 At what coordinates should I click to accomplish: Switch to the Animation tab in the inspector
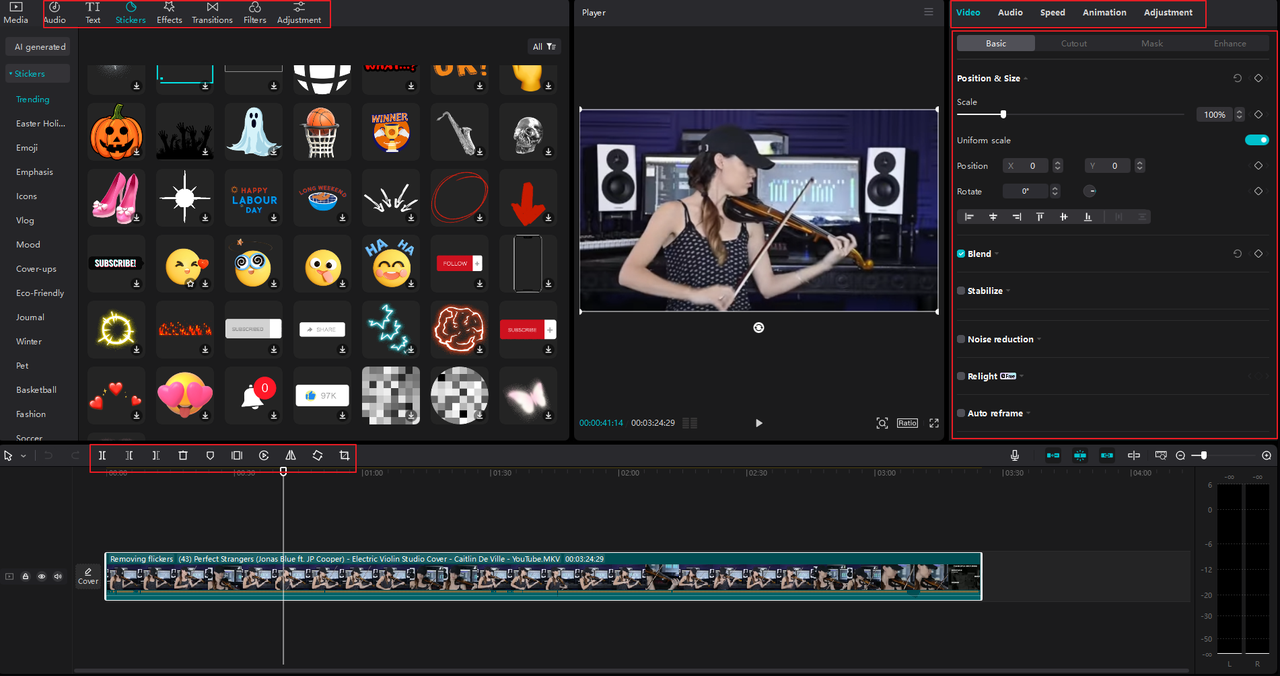click(x=1104, y=12)
